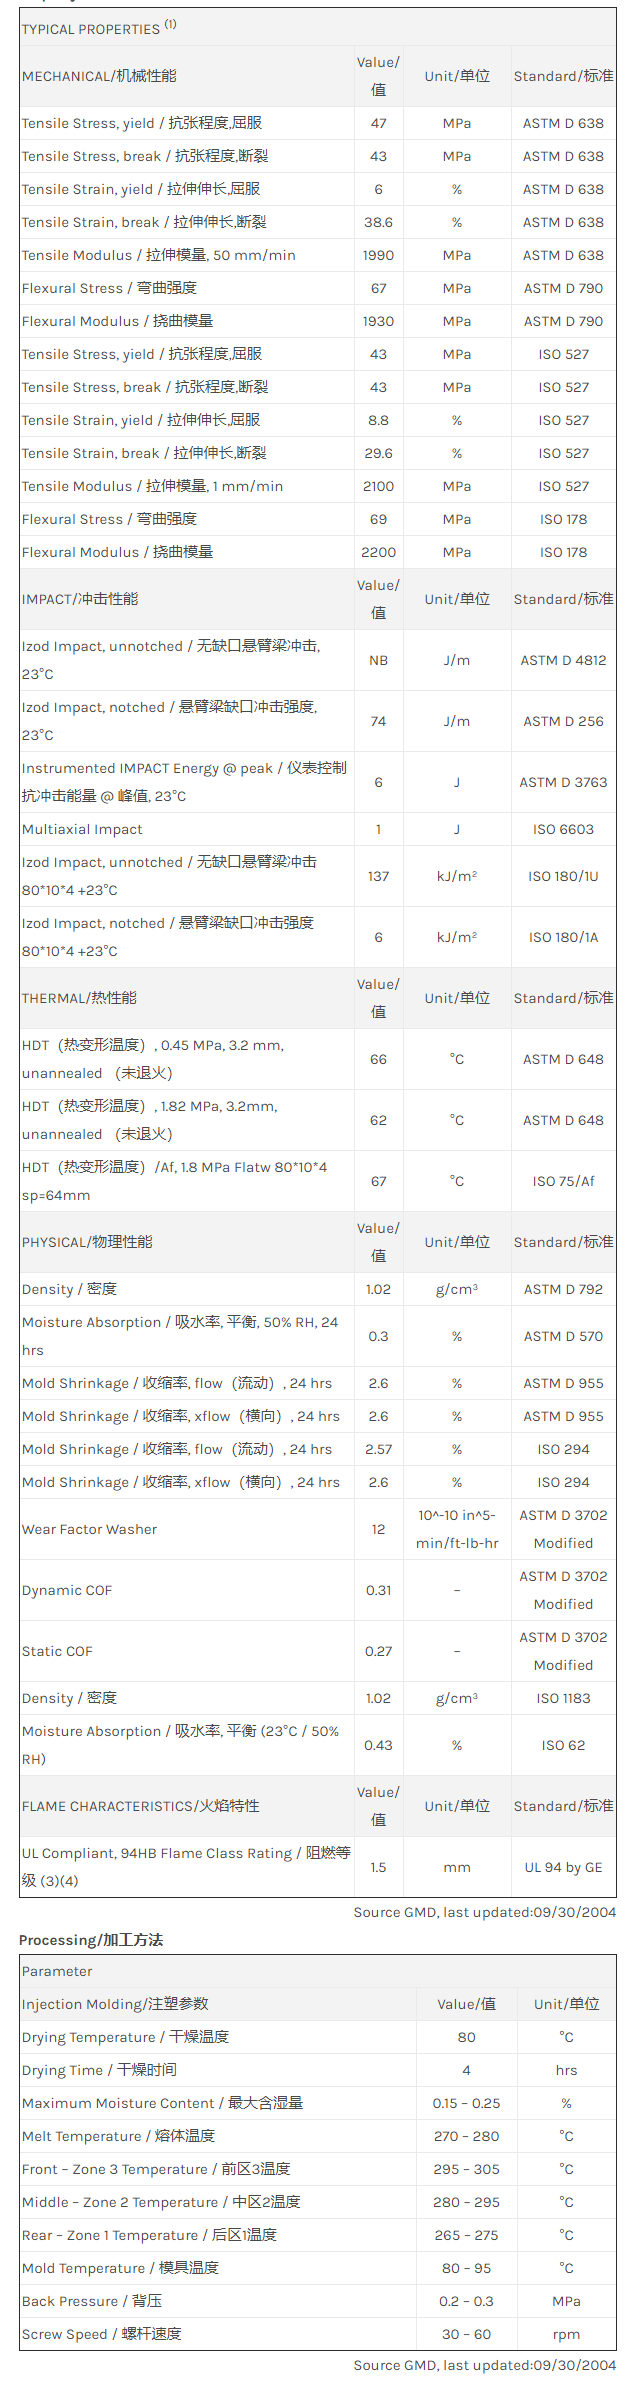Click the ISO 75/Af standard cell
Screen dimensions: 626x2397
coord(563,1181)
